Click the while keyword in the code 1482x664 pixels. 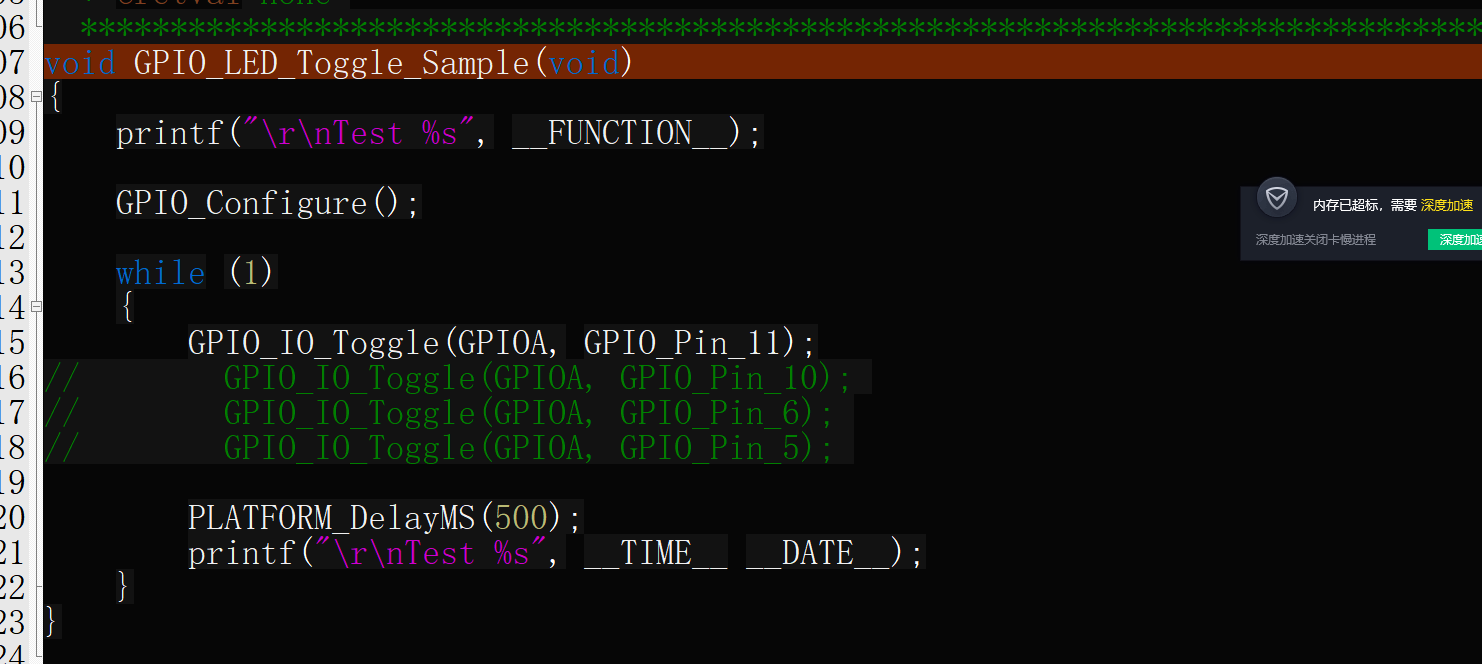160,273
